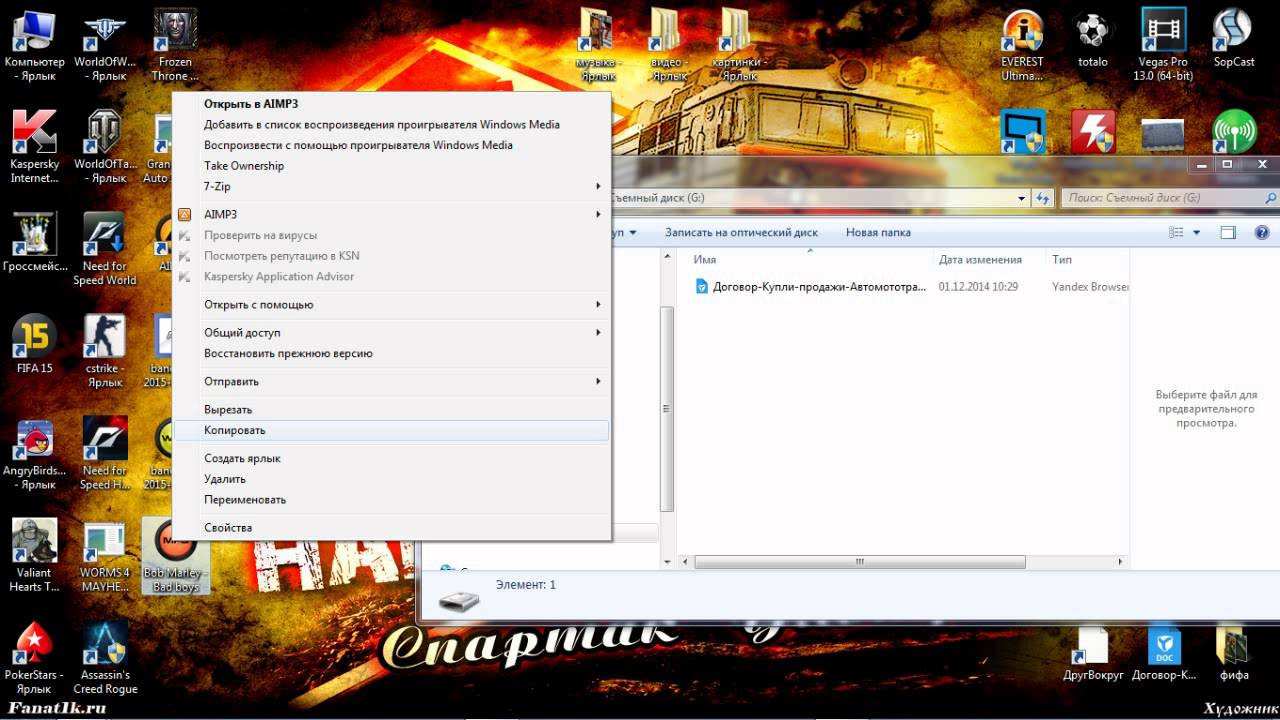Launch EVEREST Ultimate shortcut
Viewport: 1280px width, 720px height.
(1022, 45)
